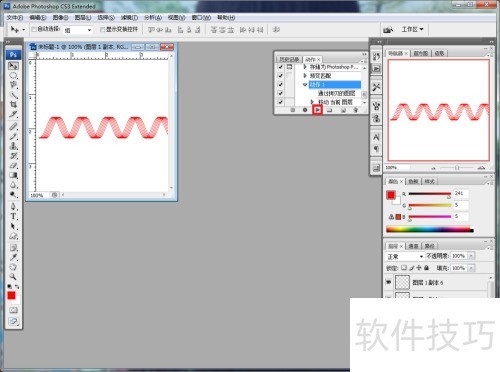Select the Type tool
This screenshot has height=372, width=500.
coord(13,216)
